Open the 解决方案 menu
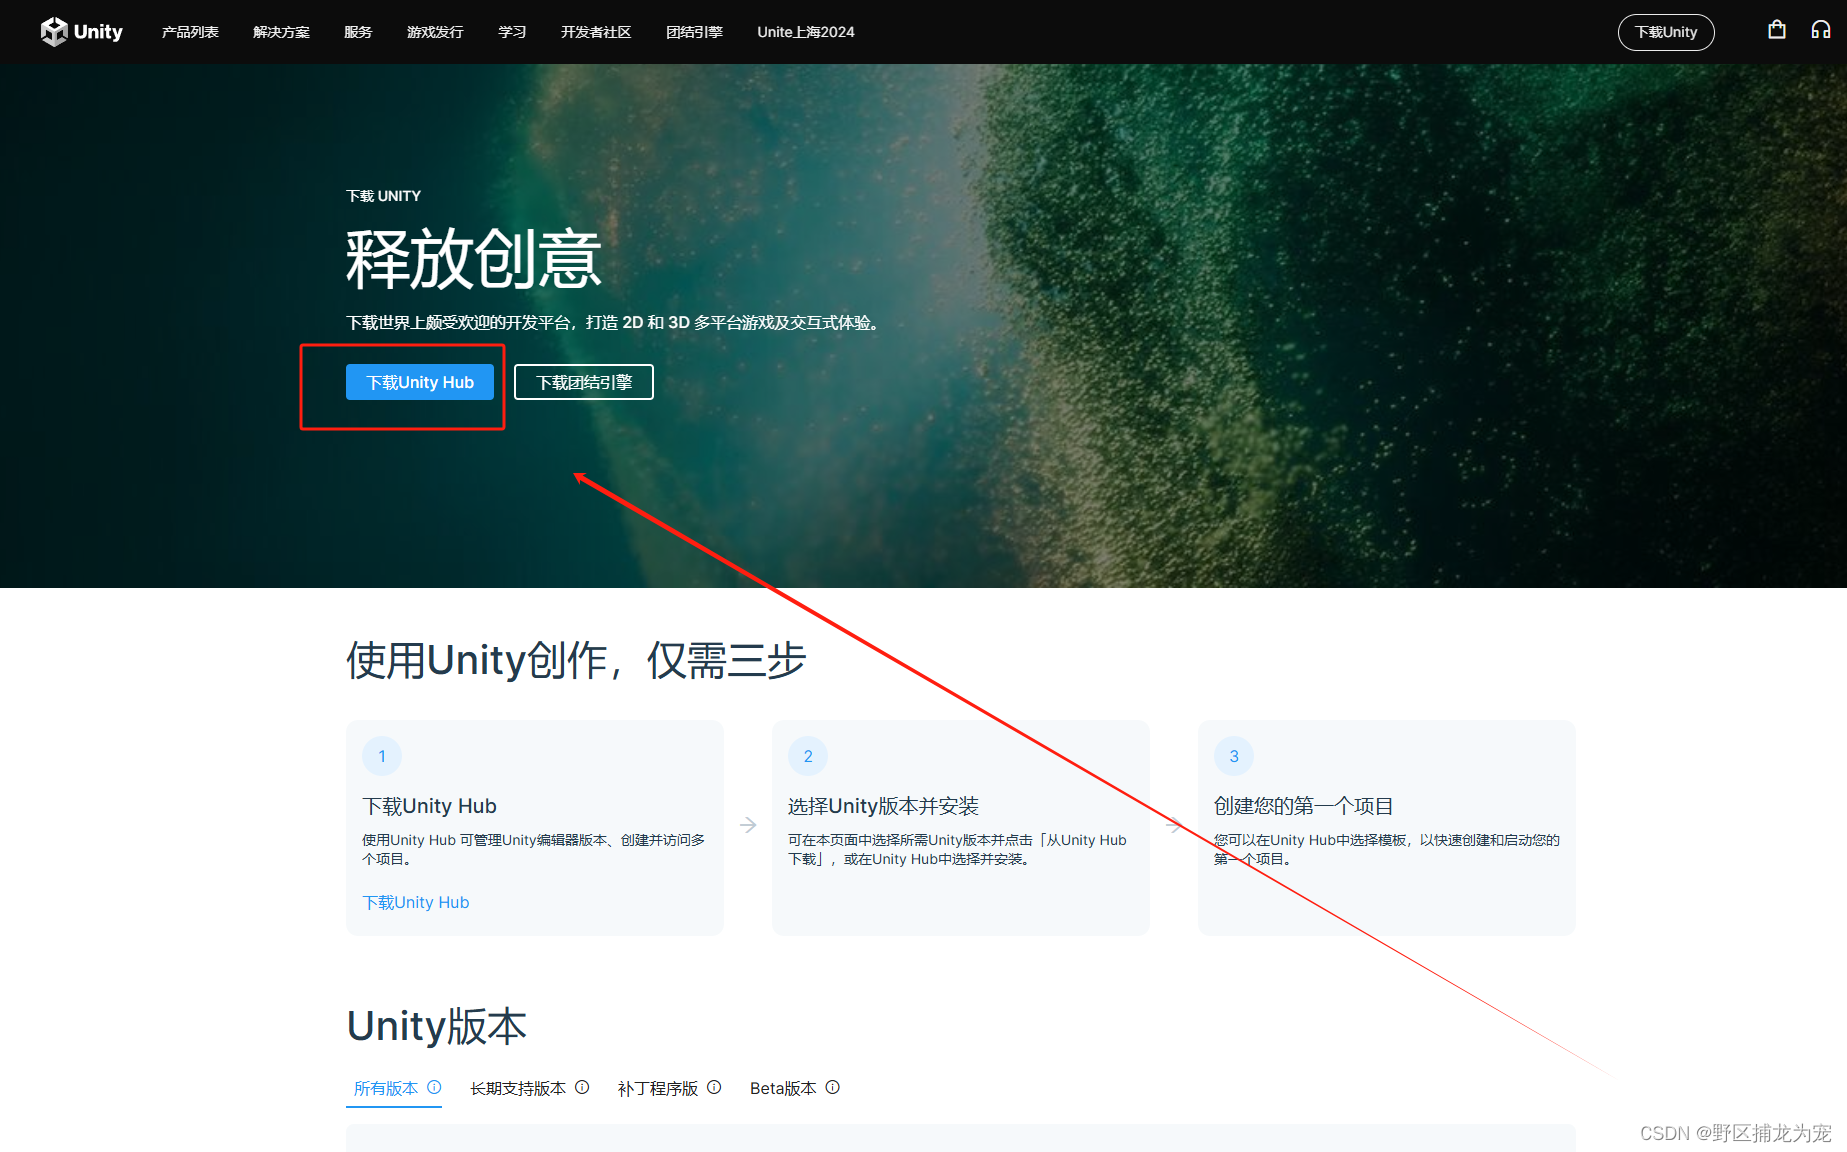The width and height of the screenshot is (1847, 1152). click(x=281, y=32)
